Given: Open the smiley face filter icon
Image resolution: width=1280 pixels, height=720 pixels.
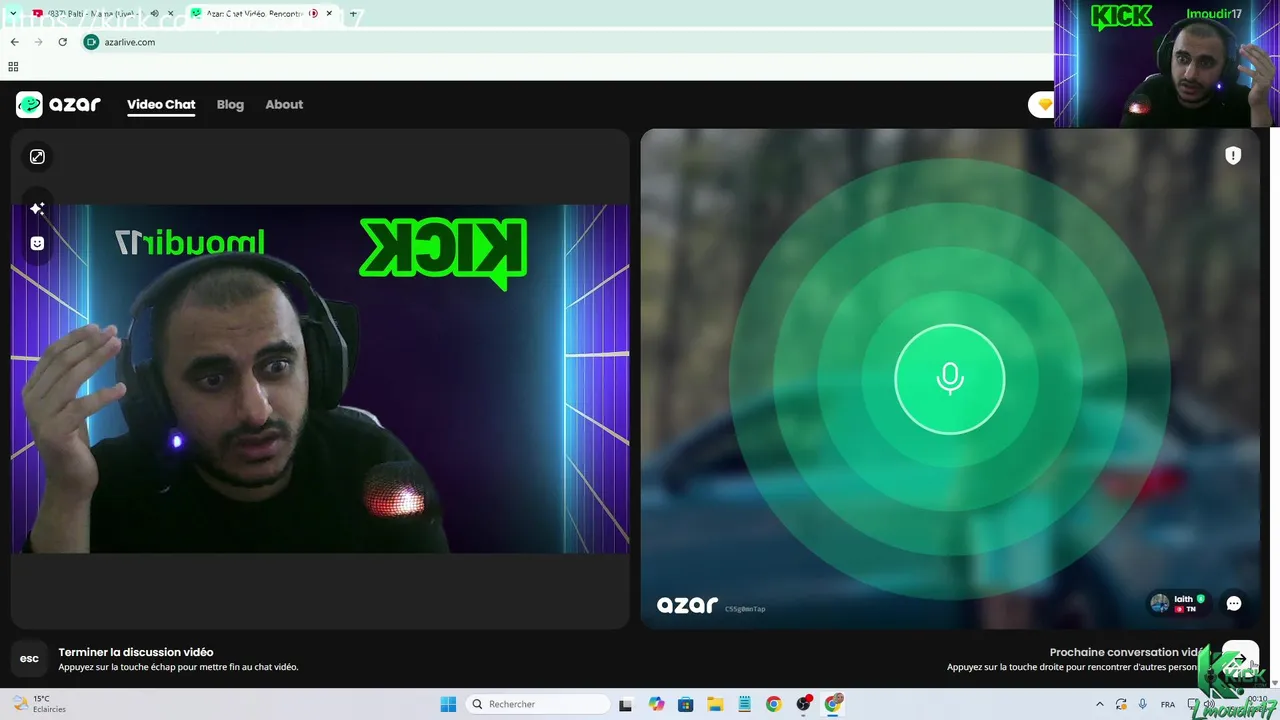Looking at the screenshot, I should [x=37, y=243].
